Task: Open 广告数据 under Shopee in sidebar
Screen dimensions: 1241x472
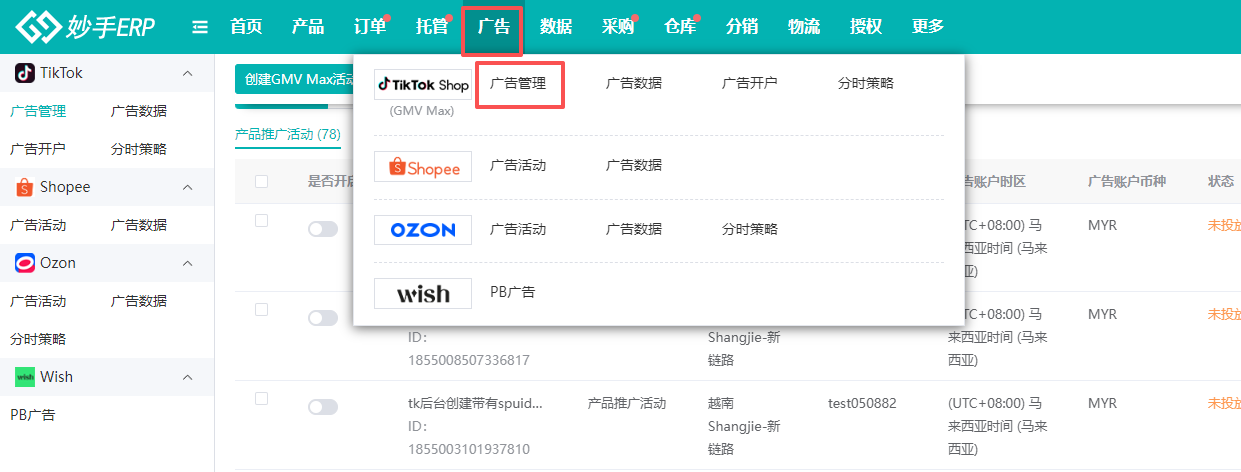Action: point(139,225)
